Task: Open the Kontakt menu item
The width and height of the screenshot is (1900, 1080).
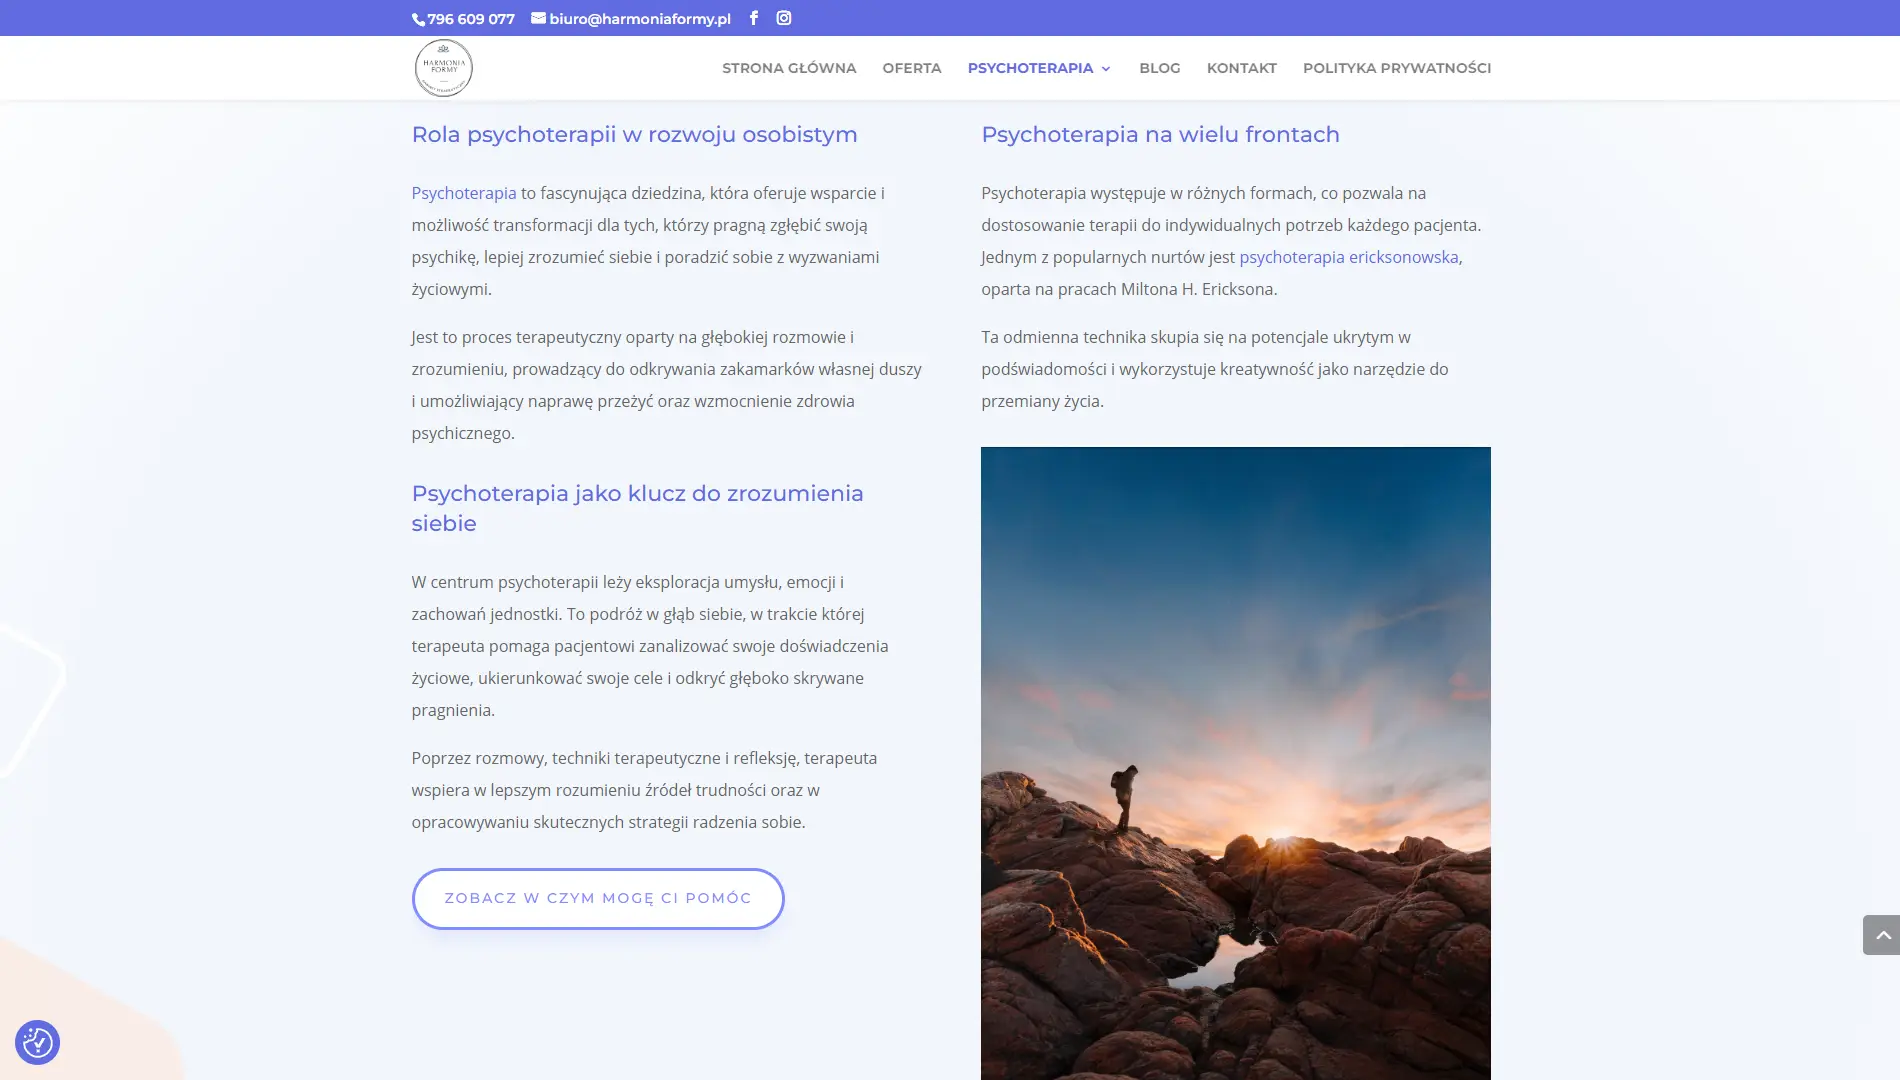Action: 1242,68
